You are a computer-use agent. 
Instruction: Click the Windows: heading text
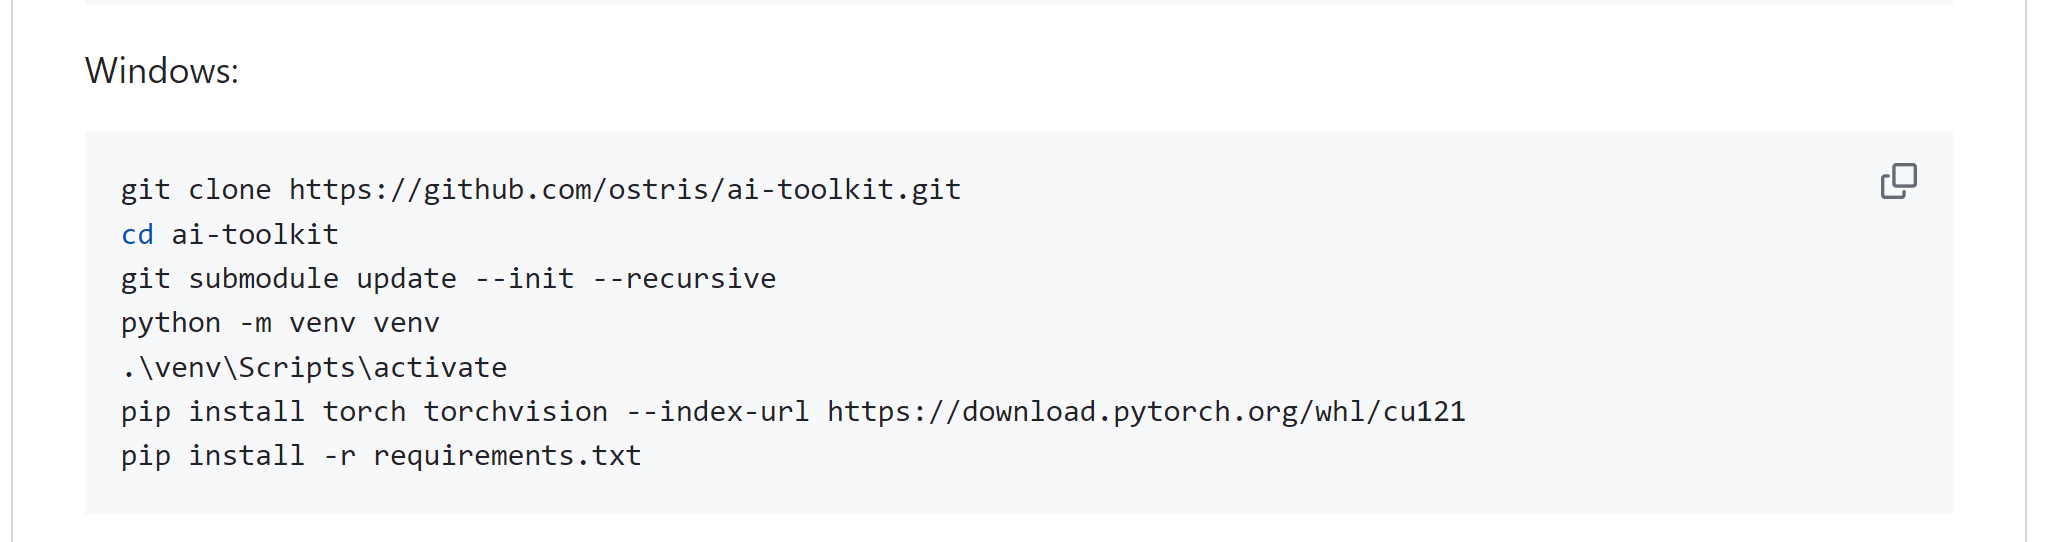[162, 71]
